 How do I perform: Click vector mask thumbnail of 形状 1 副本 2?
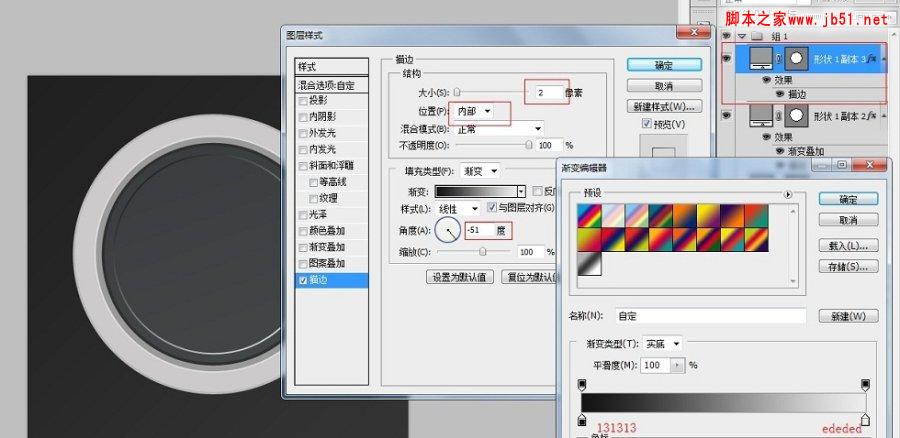(x=796, y=115)
